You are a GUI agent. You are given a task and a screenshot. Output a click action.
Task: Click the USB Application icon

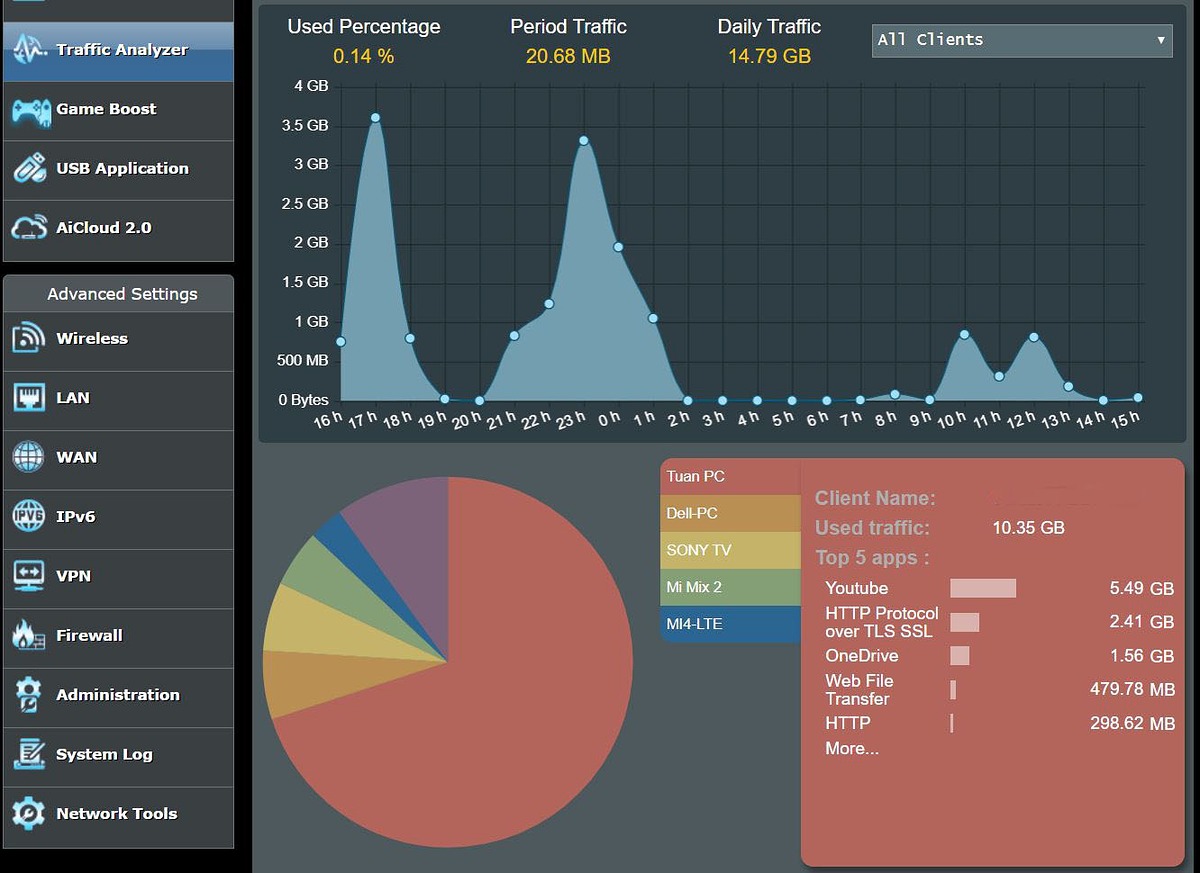click(x=29, y=168)
